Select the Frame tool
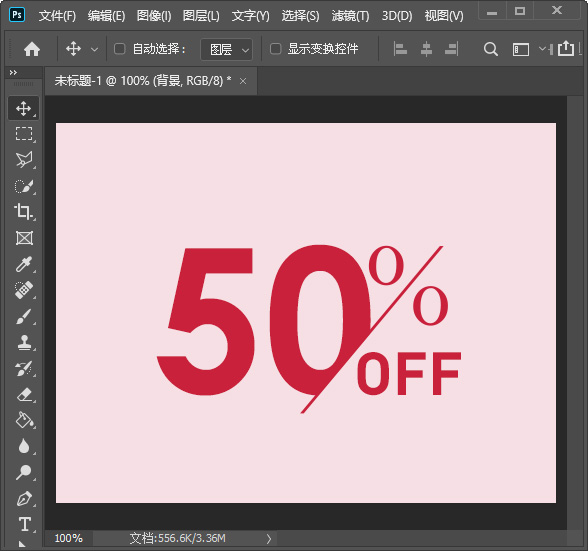The height and width of the screenshot is (551, 588). click(x=24, y=238)
